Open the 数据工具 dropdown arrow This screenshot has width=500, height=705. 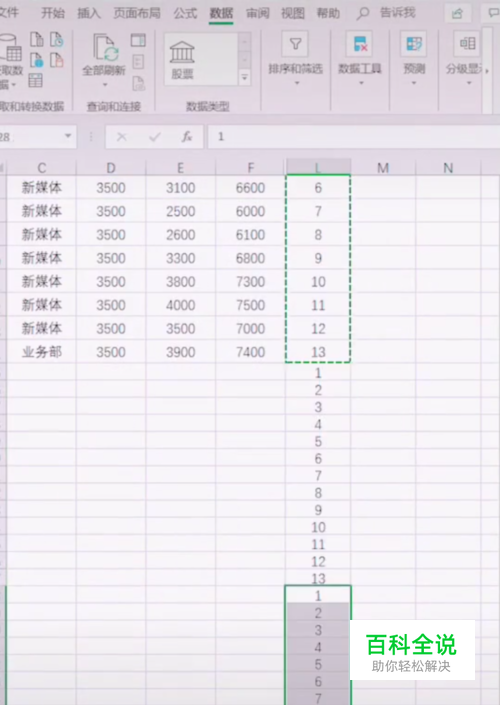click(x=361, y=83)
